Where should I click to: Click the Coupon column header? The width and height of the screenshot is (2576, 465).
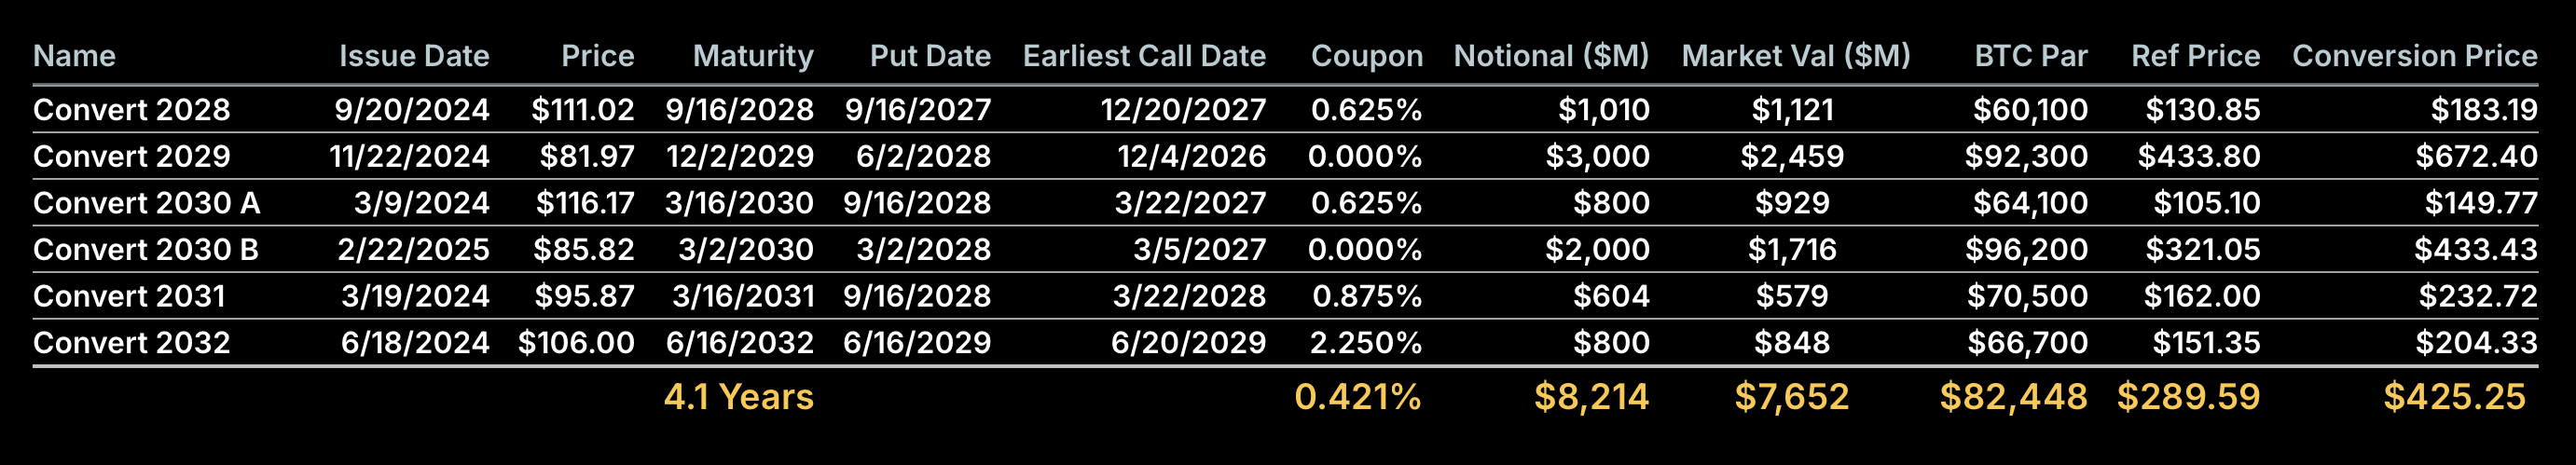1366,56
